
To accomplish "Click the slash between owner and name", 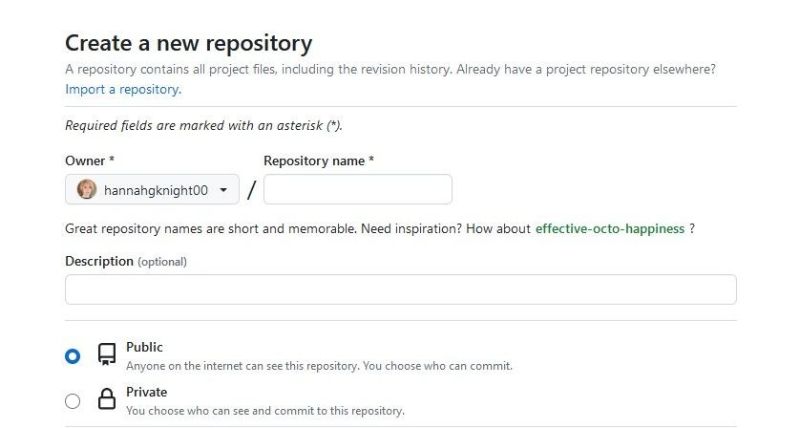I will [251, 190].
